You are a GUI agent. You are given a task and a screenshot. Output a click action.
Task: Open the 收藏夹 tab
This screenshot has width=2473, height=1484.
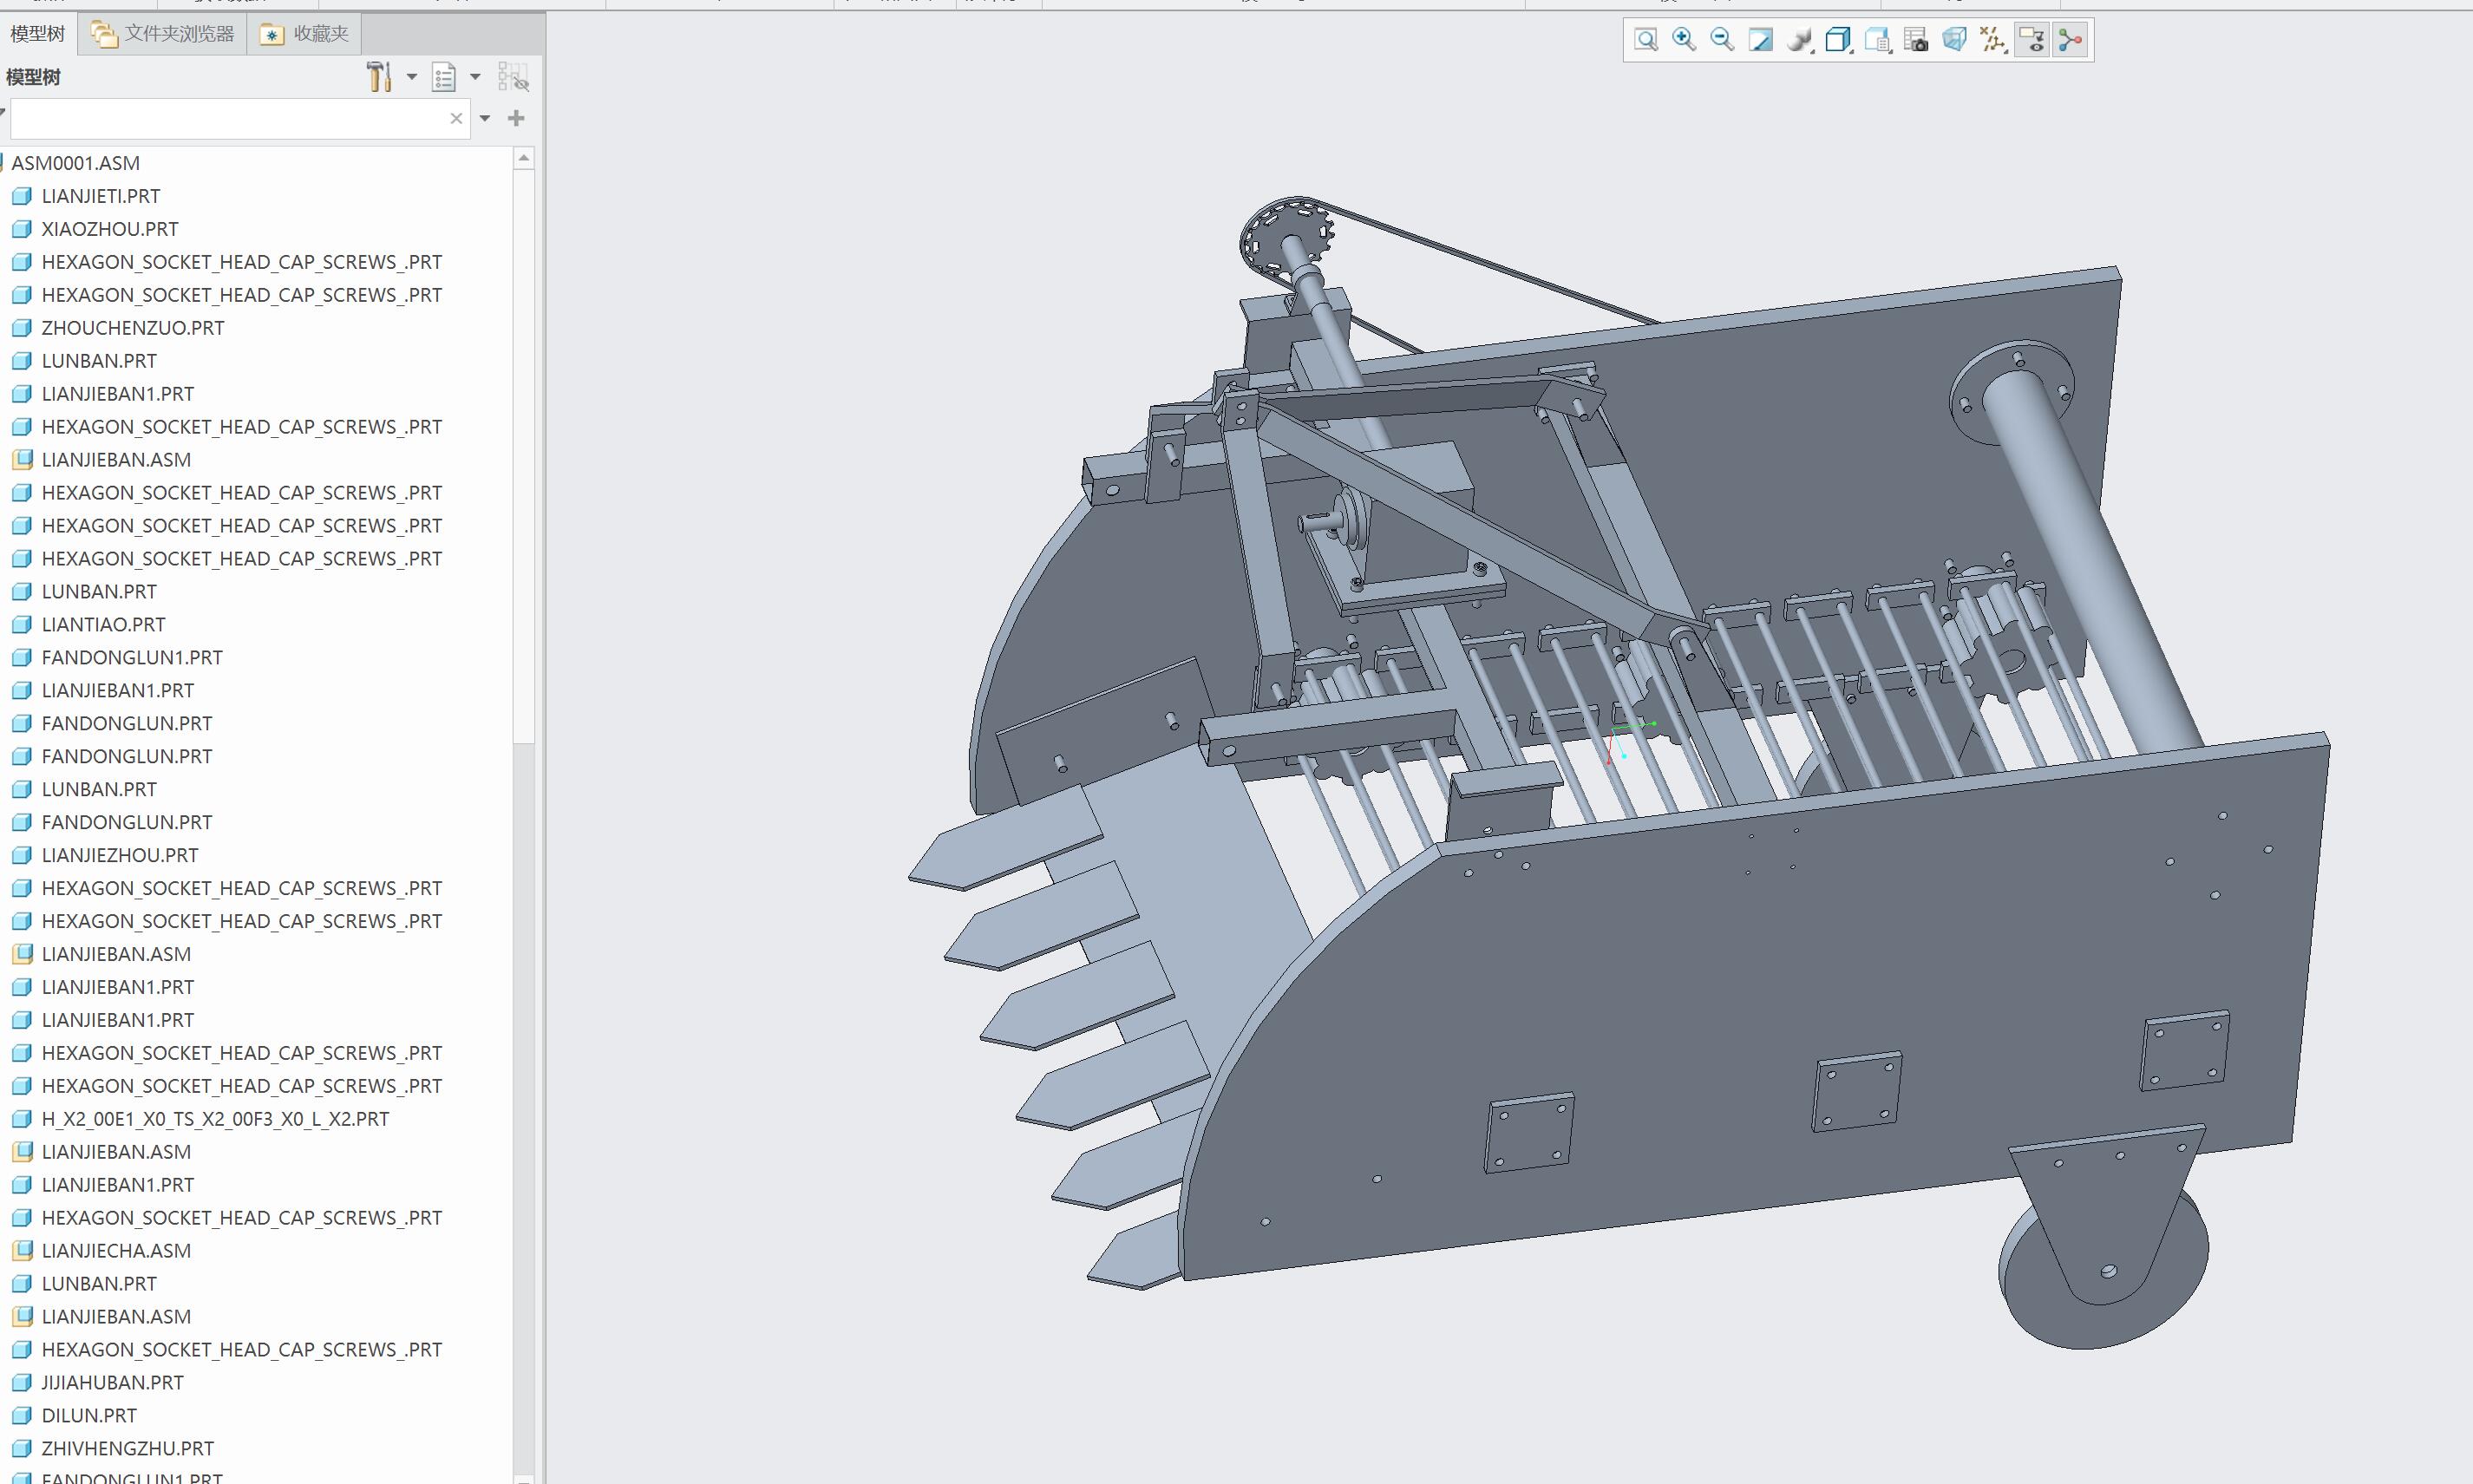coord(304,34)
